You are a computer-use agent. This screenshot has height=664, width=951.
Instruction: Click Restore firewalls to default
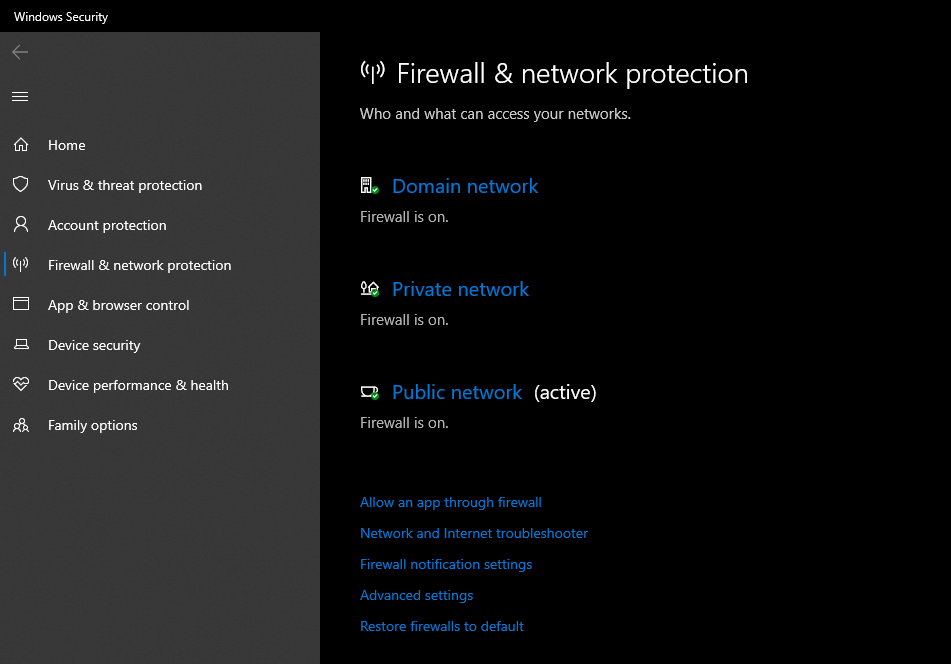[x=442, y=626]
